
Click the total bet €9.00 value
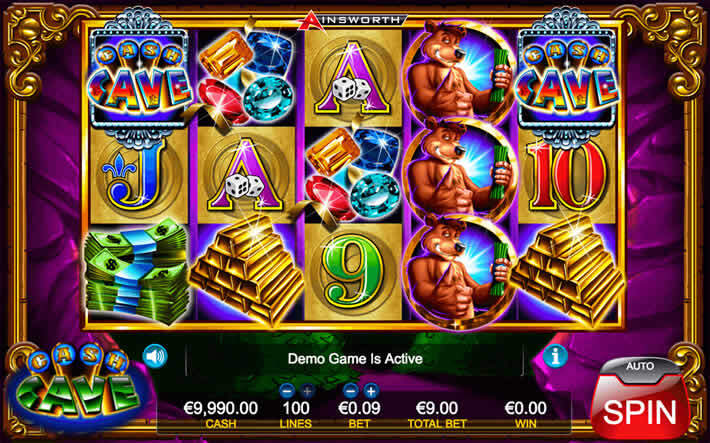click(437, 408)
